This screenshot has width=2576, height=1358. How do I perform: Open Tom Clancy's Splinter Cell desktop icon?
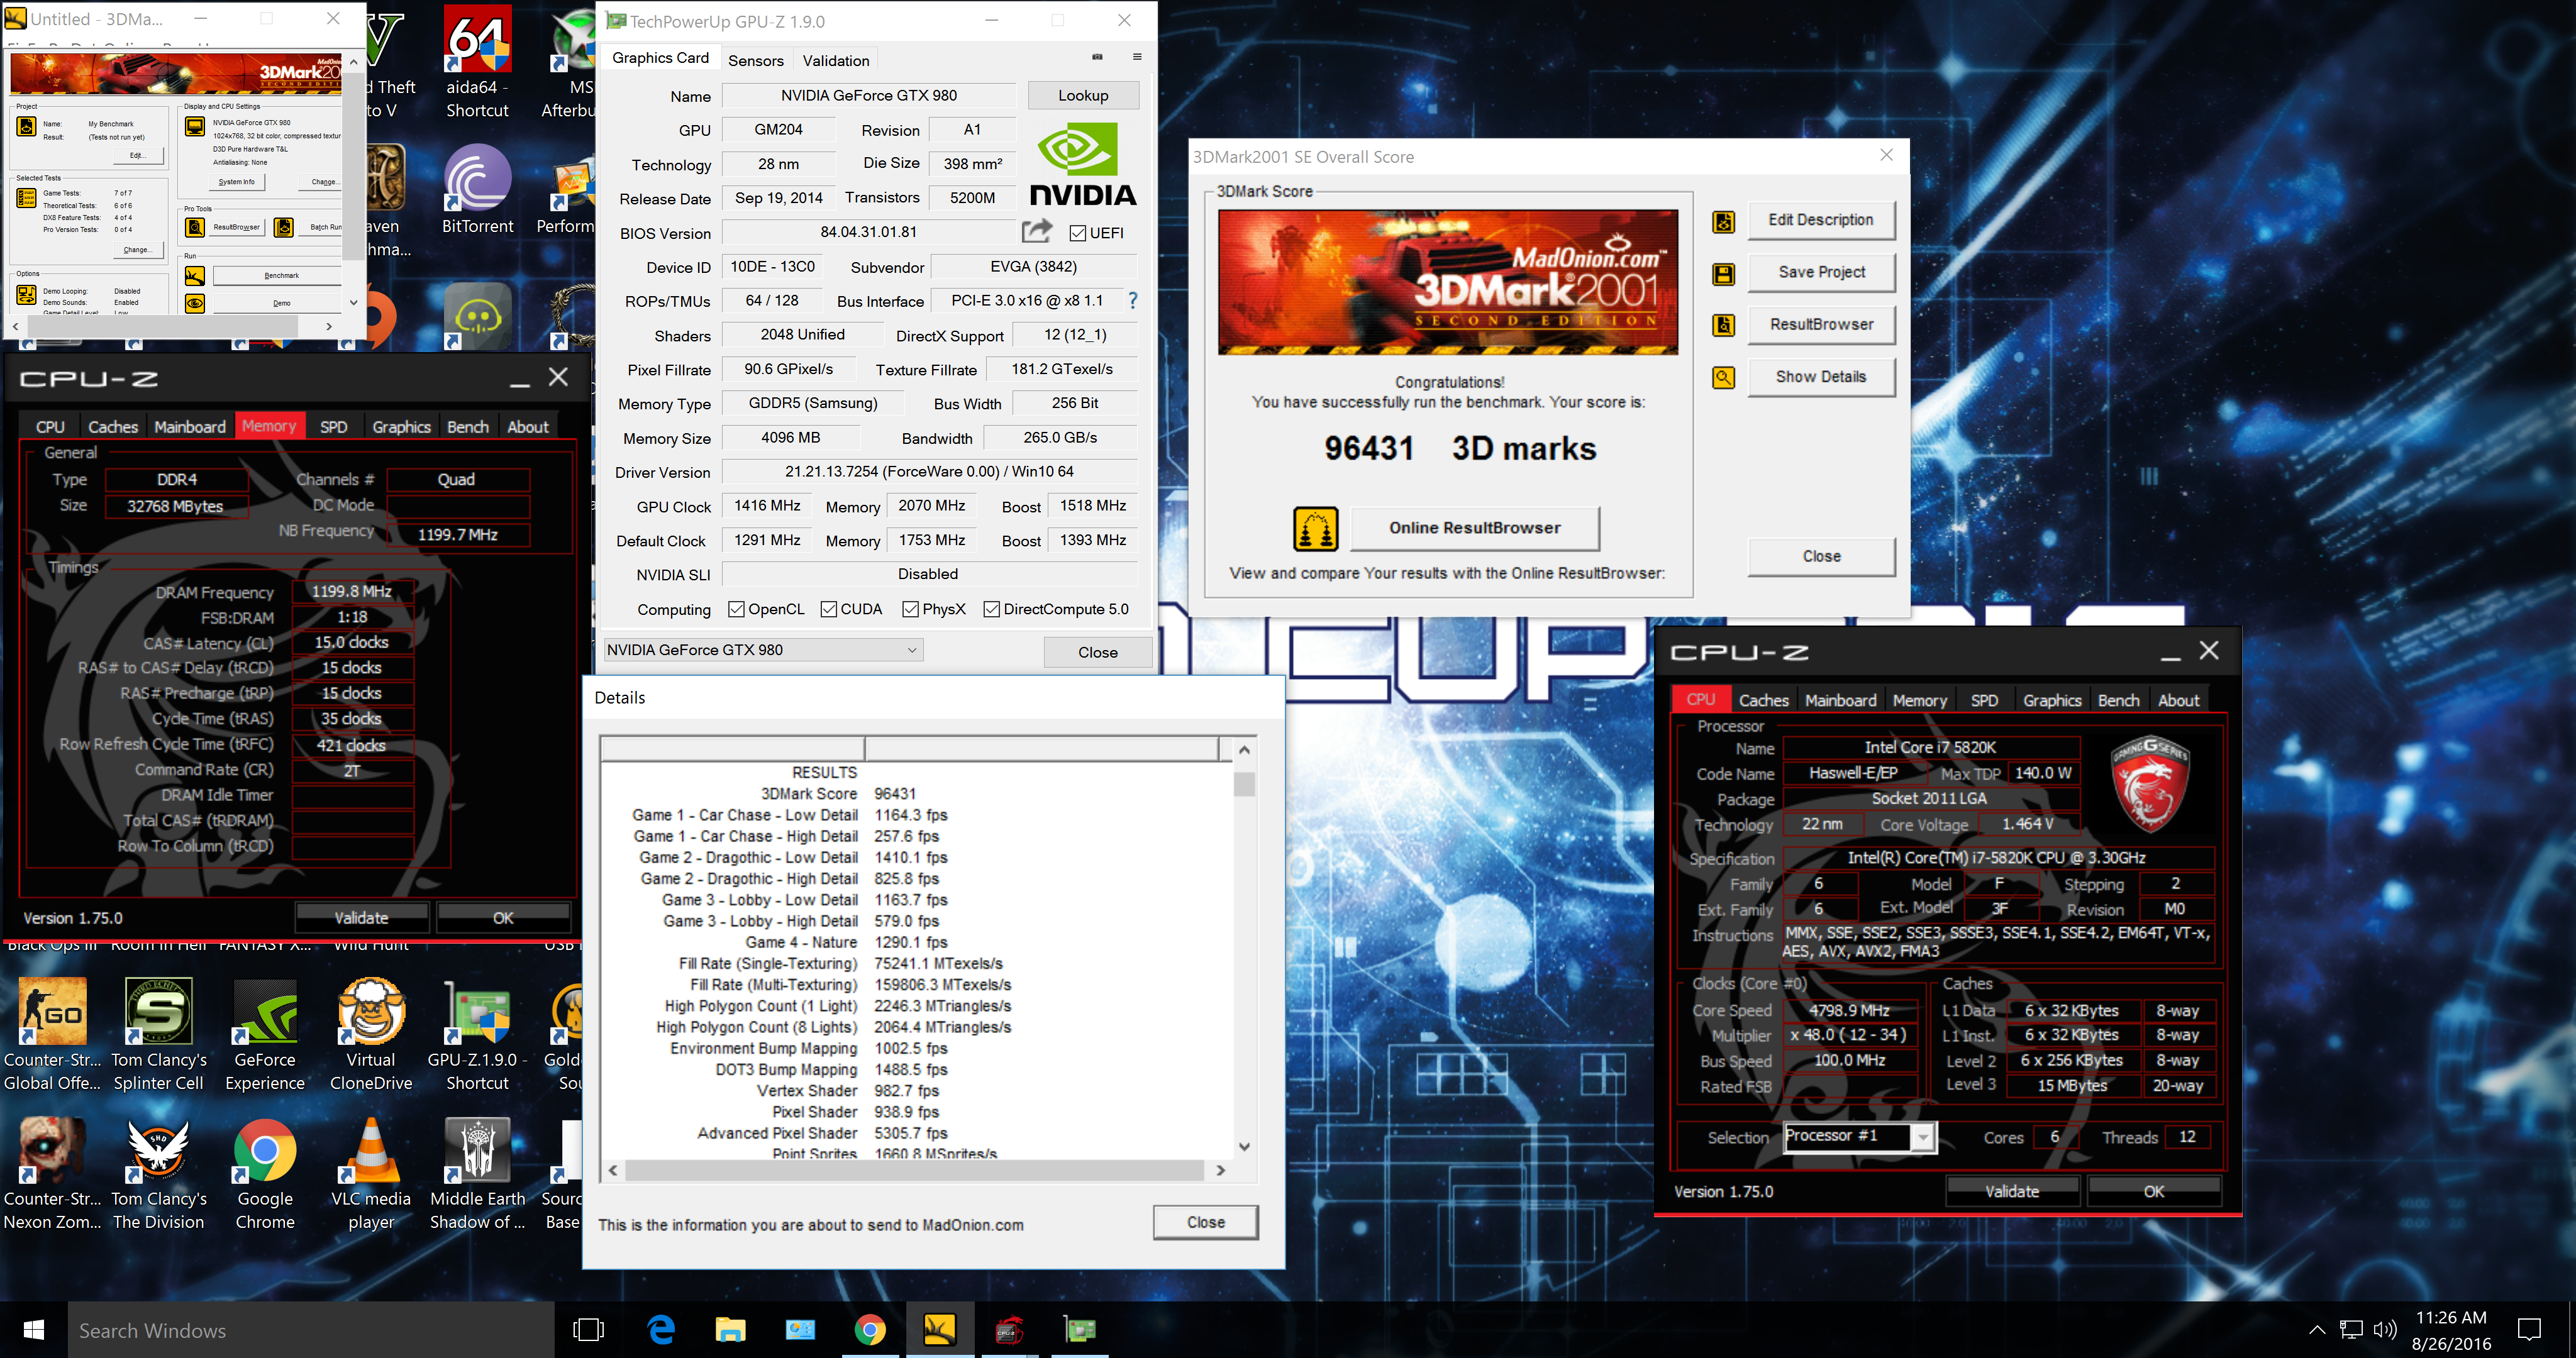(158, 1035)
